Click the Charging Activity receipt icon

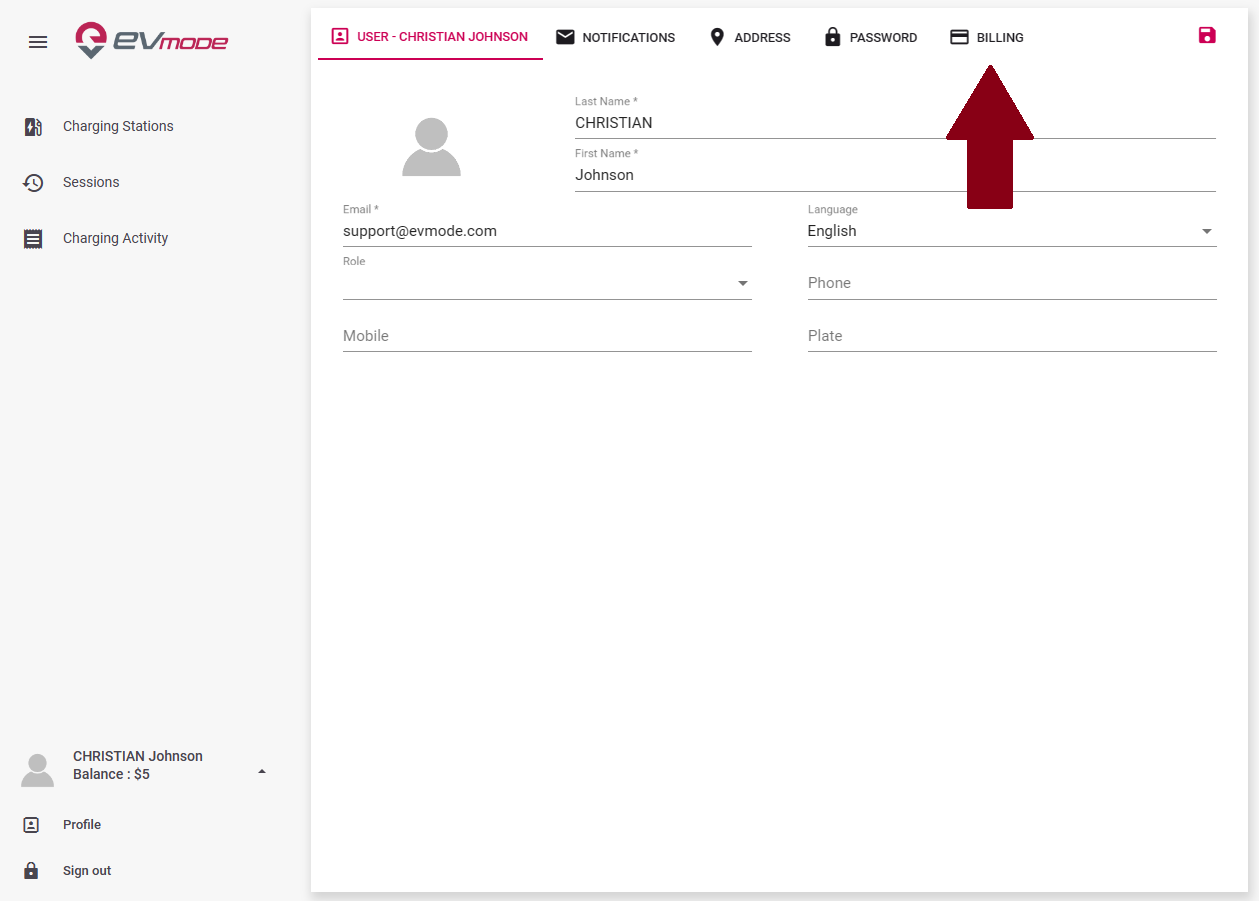(x=33, y=239)
